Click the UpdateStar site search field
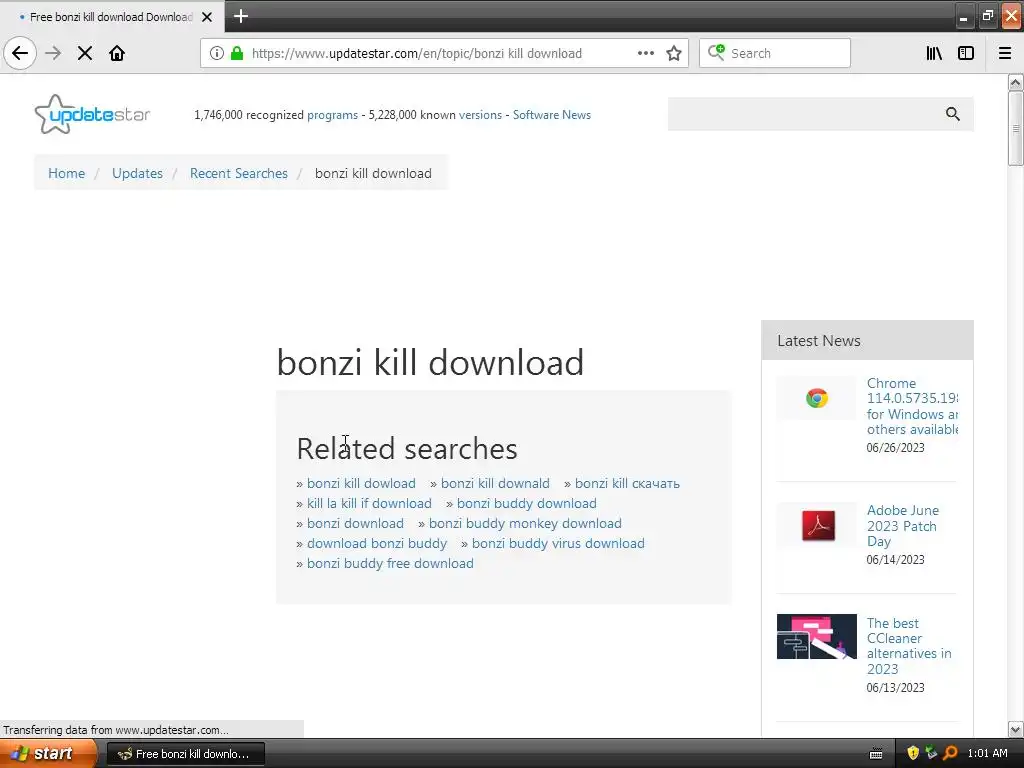The width and height of the screenshot is (1024, 768). coord(807,114)
